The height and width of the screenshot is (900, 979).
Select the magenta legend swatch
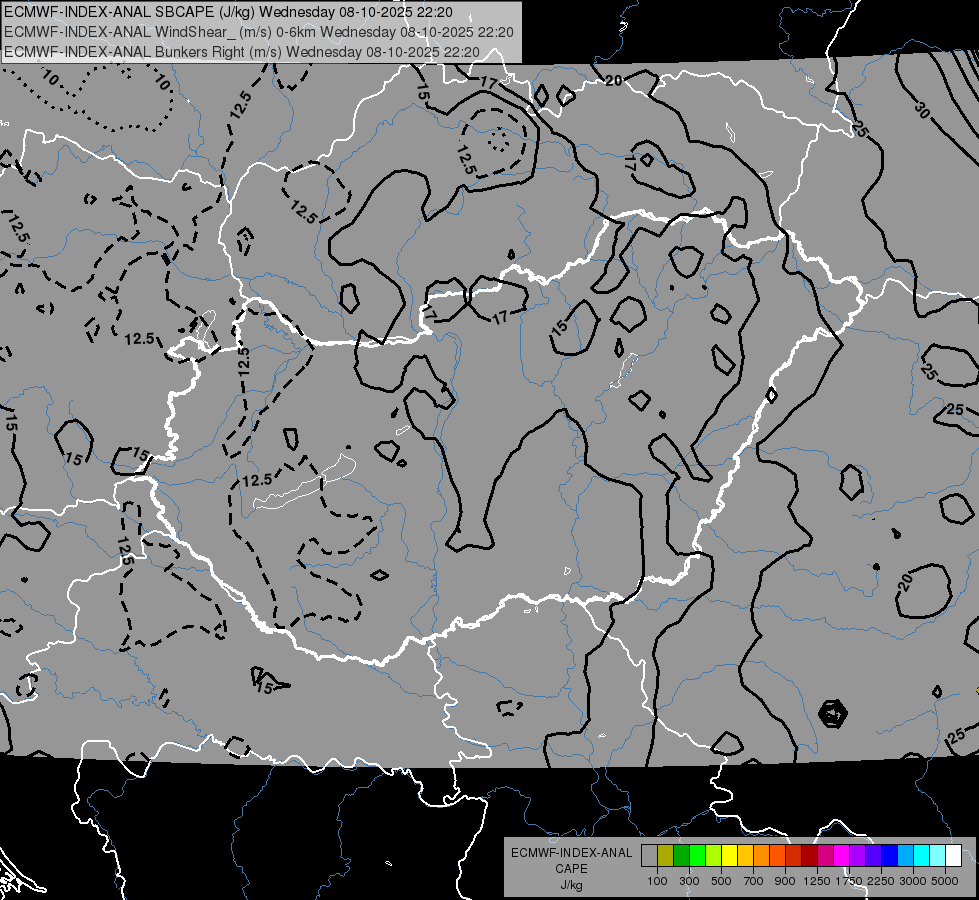click(x=842, y=855)
